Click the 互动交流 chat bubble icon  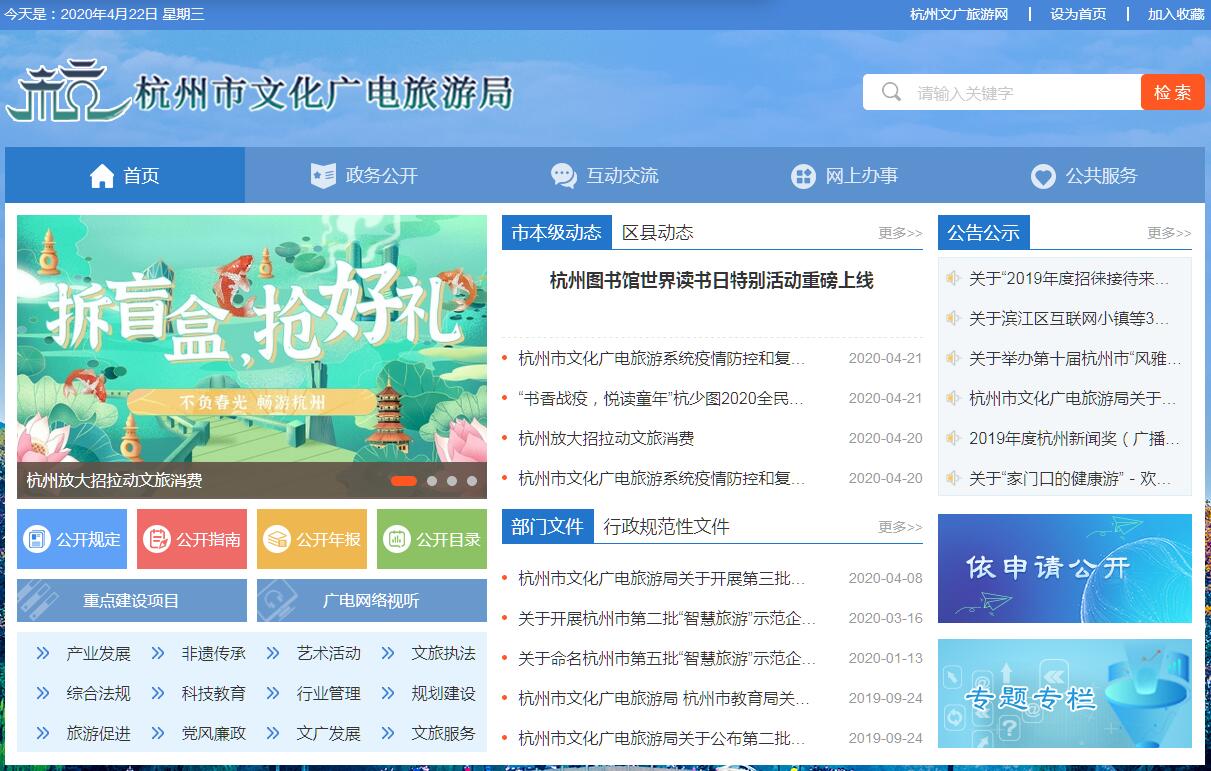[x=564, y=176]
